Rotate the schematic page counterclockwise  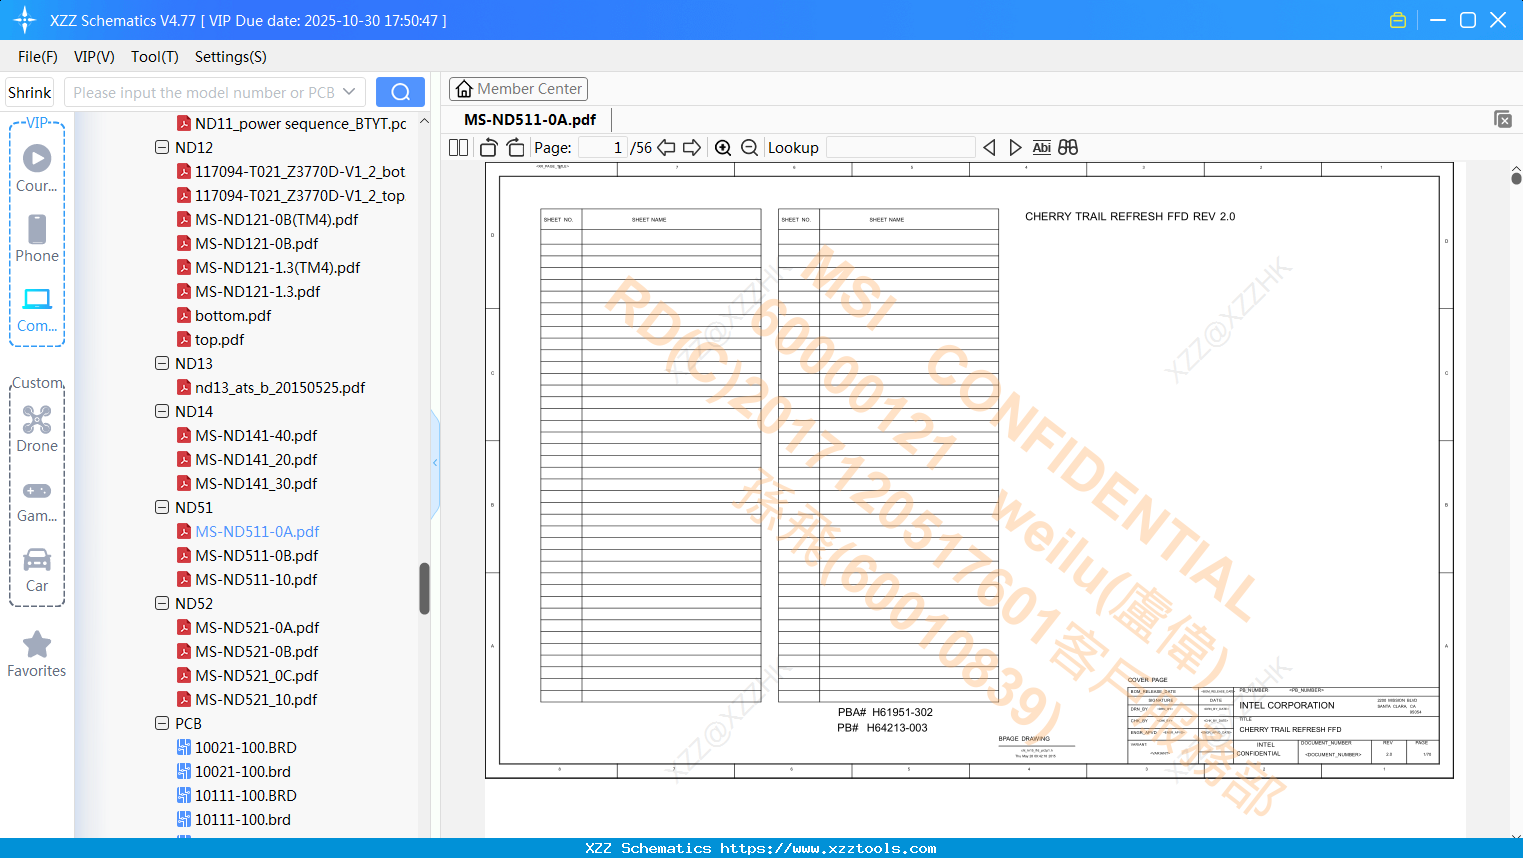(x=487, y=146)
